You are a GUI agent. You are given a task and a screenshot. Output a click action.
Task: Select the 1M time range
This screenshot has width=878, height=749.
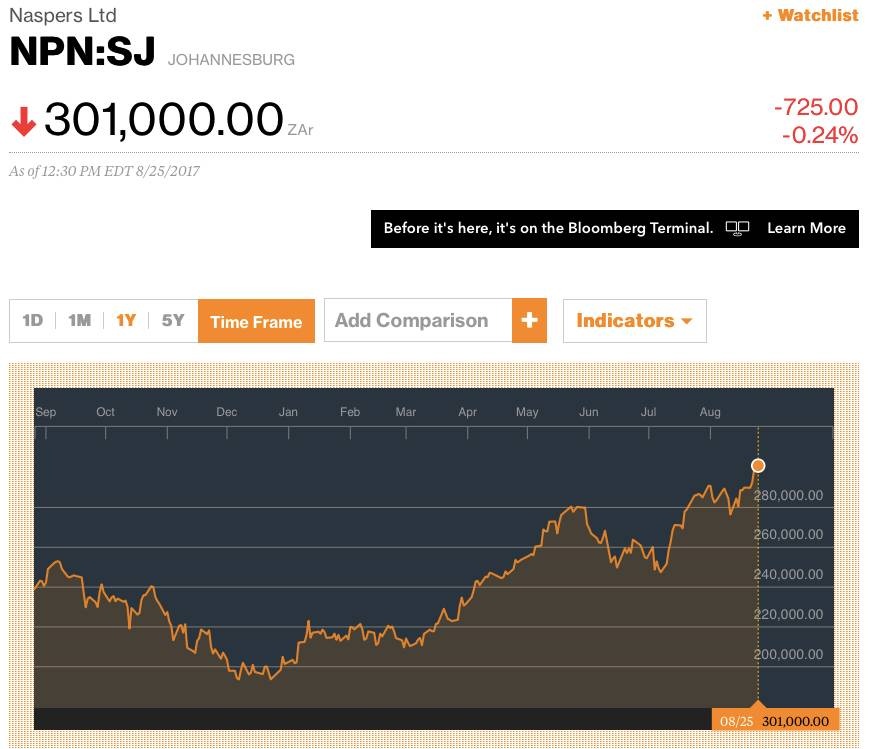tap(80, 320)
